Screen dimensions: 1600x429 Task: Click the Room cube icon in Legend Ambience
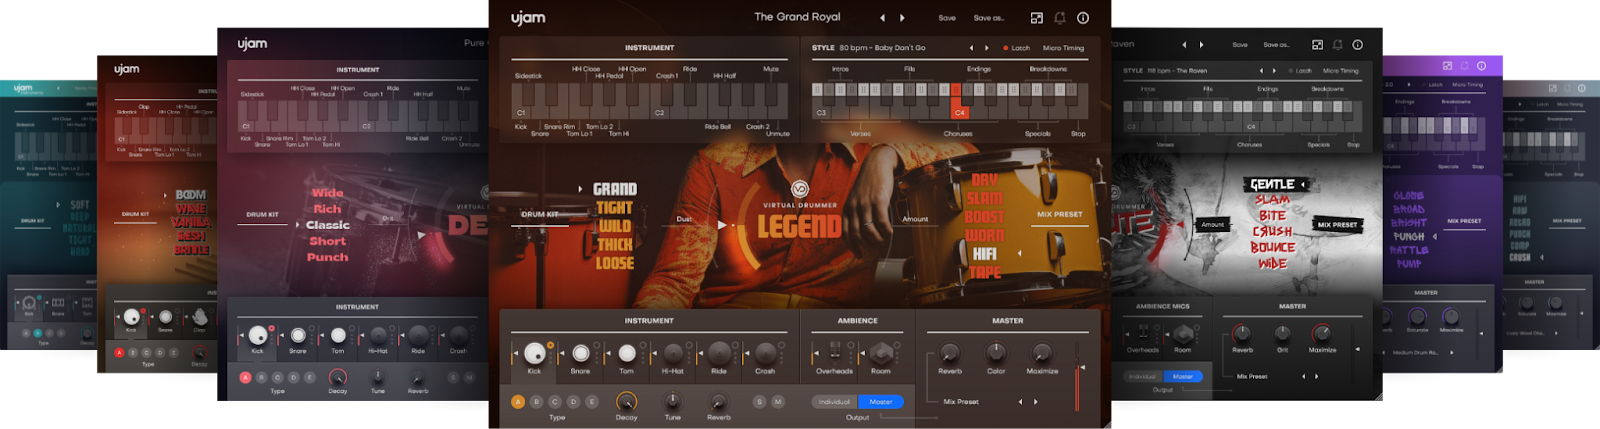[x=881, y=352]
